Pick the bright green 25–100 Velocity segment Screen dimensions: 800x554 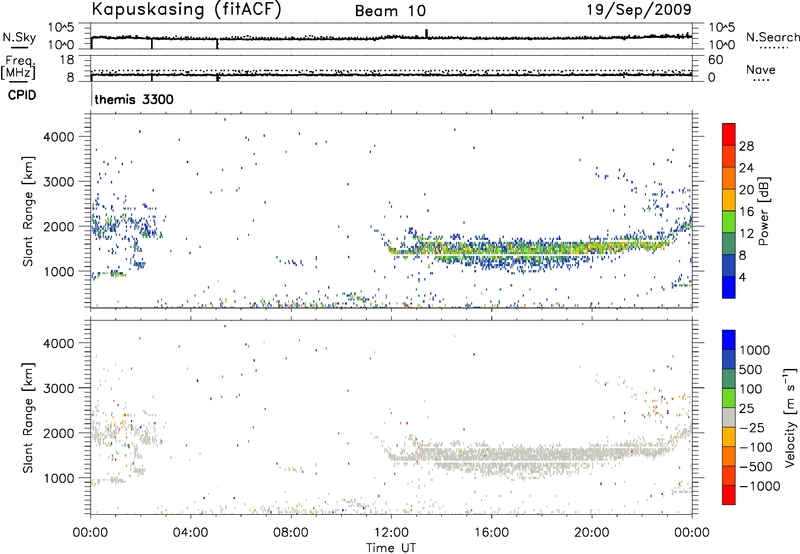pos(729,398)
